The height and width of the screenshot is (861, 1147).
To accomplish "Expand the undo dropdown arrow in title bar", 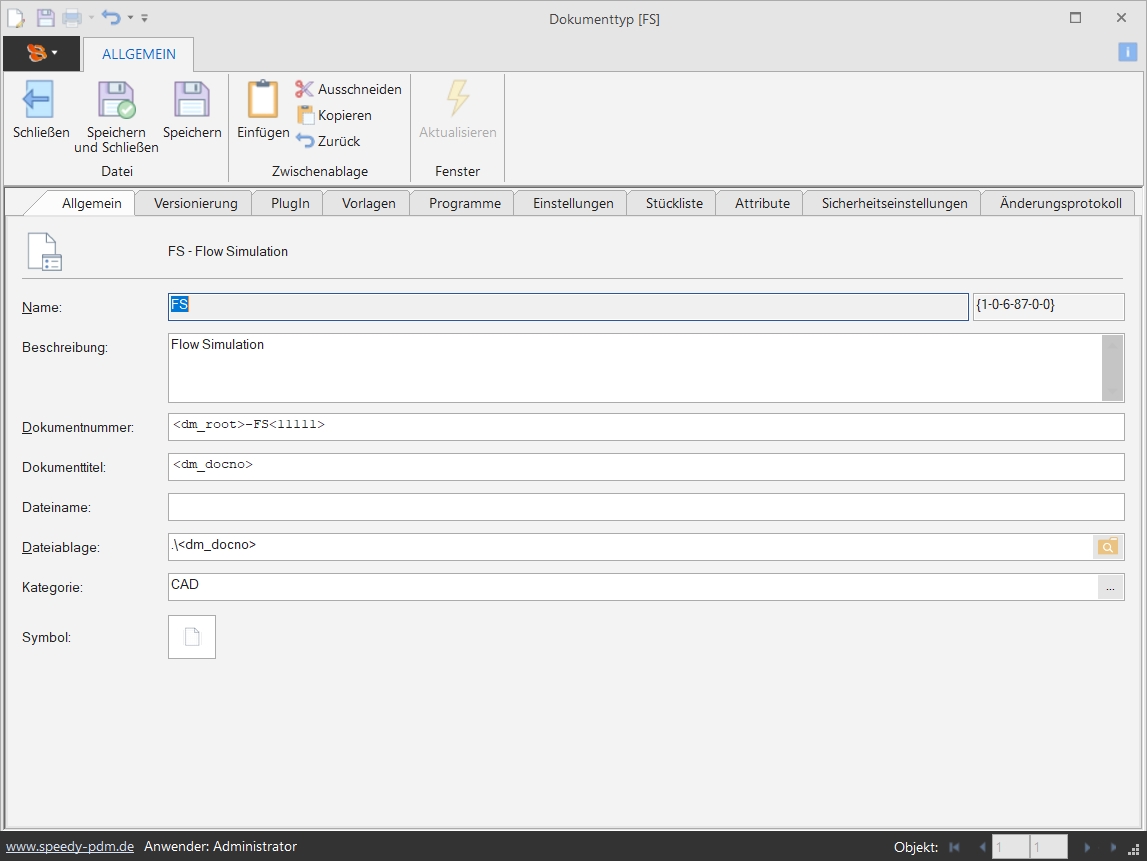I will click(130, 18).
